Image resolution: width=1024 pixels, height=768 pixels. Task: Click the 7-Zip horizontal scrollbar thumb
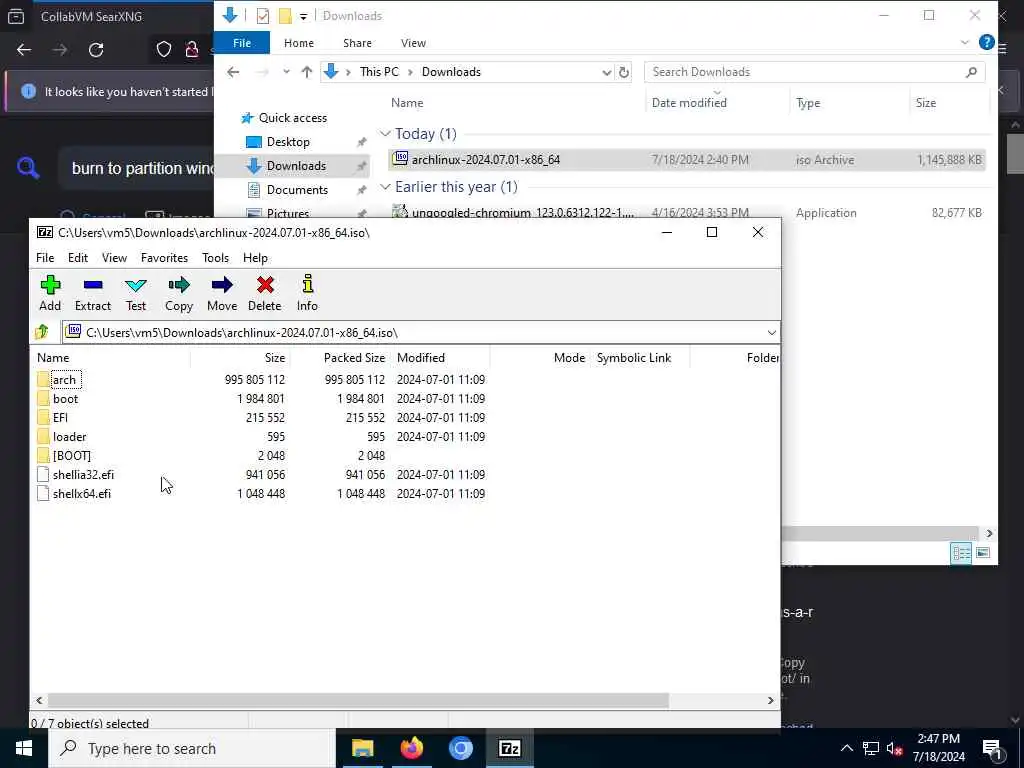coord(359,701)
